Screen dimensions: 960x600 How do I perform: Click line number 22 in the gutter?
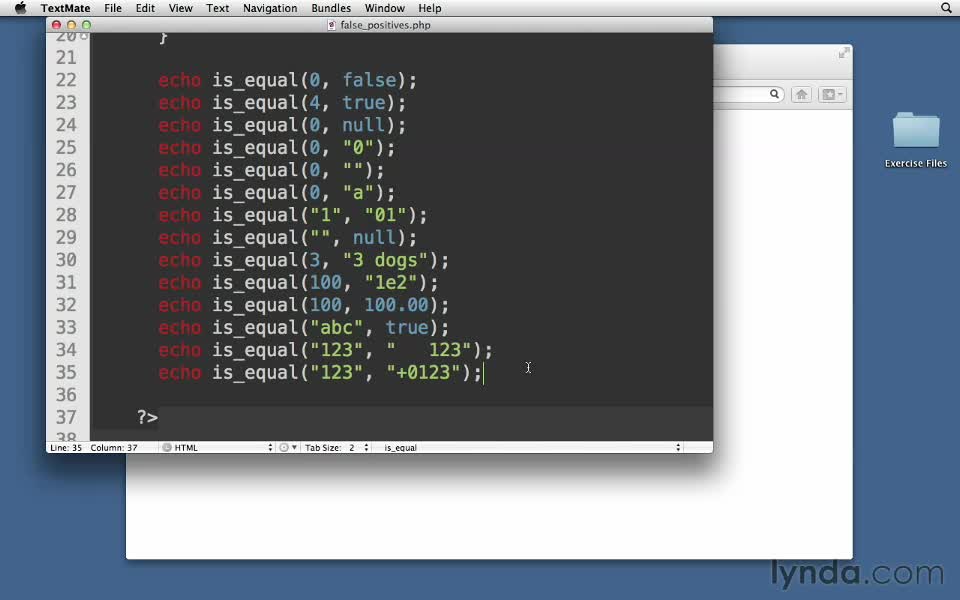click(66, 80)
